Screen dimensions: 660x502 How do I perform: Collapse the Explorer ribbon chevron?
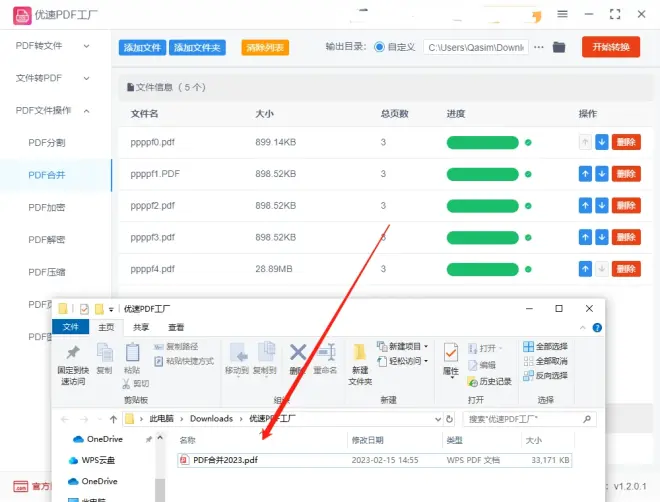point(583,327)
